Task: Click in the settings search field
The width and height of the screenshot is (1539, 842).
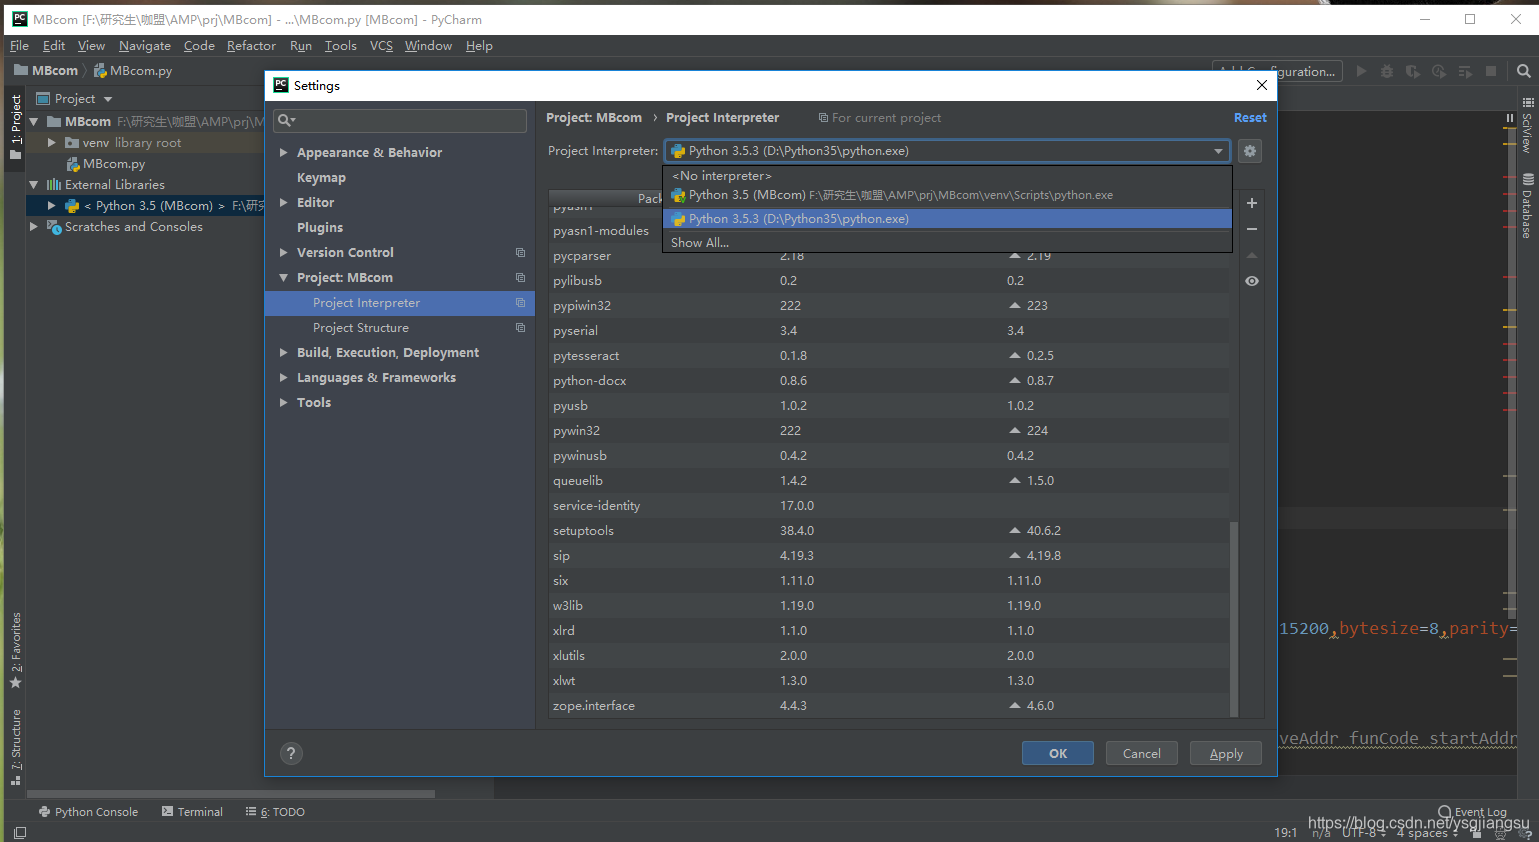Action: click(x=400, y=120)
